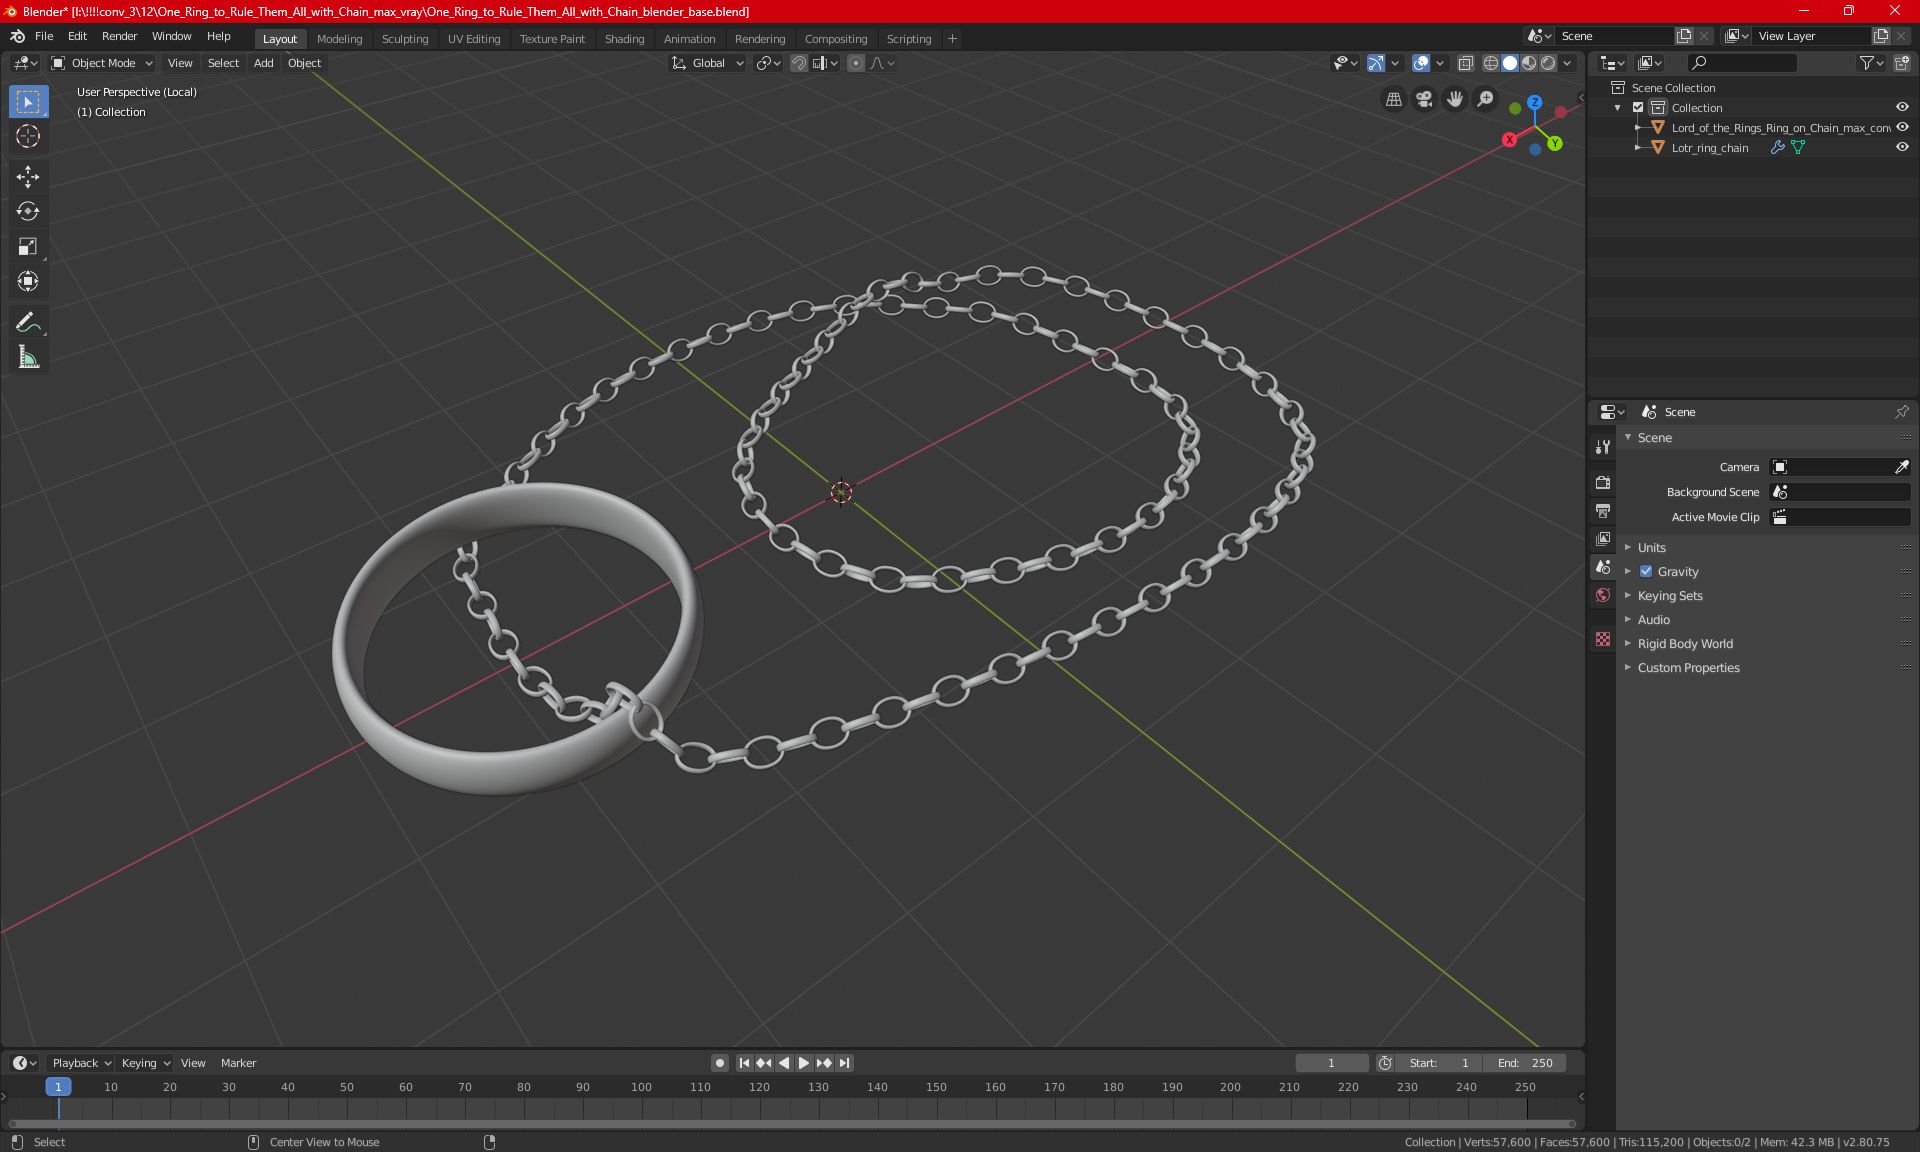The height and width of the screenshot is (1152, 1920).
Task: Select the Select Box tool
Action: (x=28, y=102)
